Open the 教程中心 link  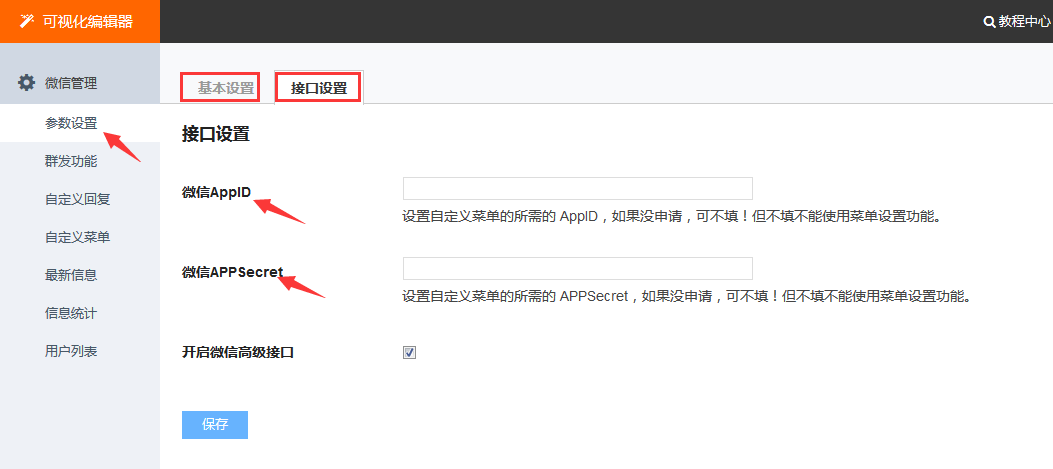pyautogui.click(x=1023, y=22)
